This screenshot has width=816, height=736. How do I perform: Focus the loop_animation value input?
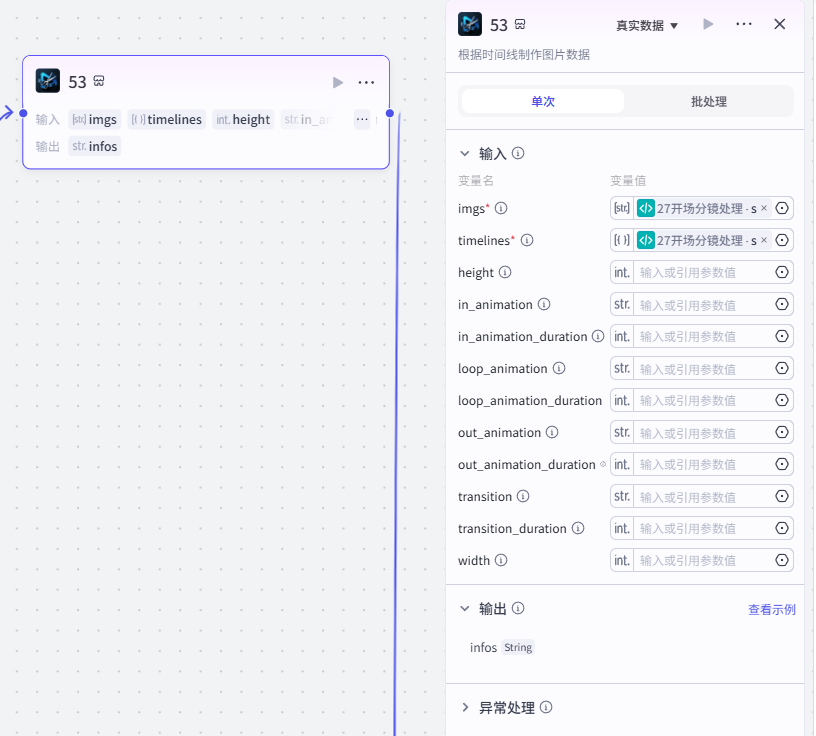(703, 368)
